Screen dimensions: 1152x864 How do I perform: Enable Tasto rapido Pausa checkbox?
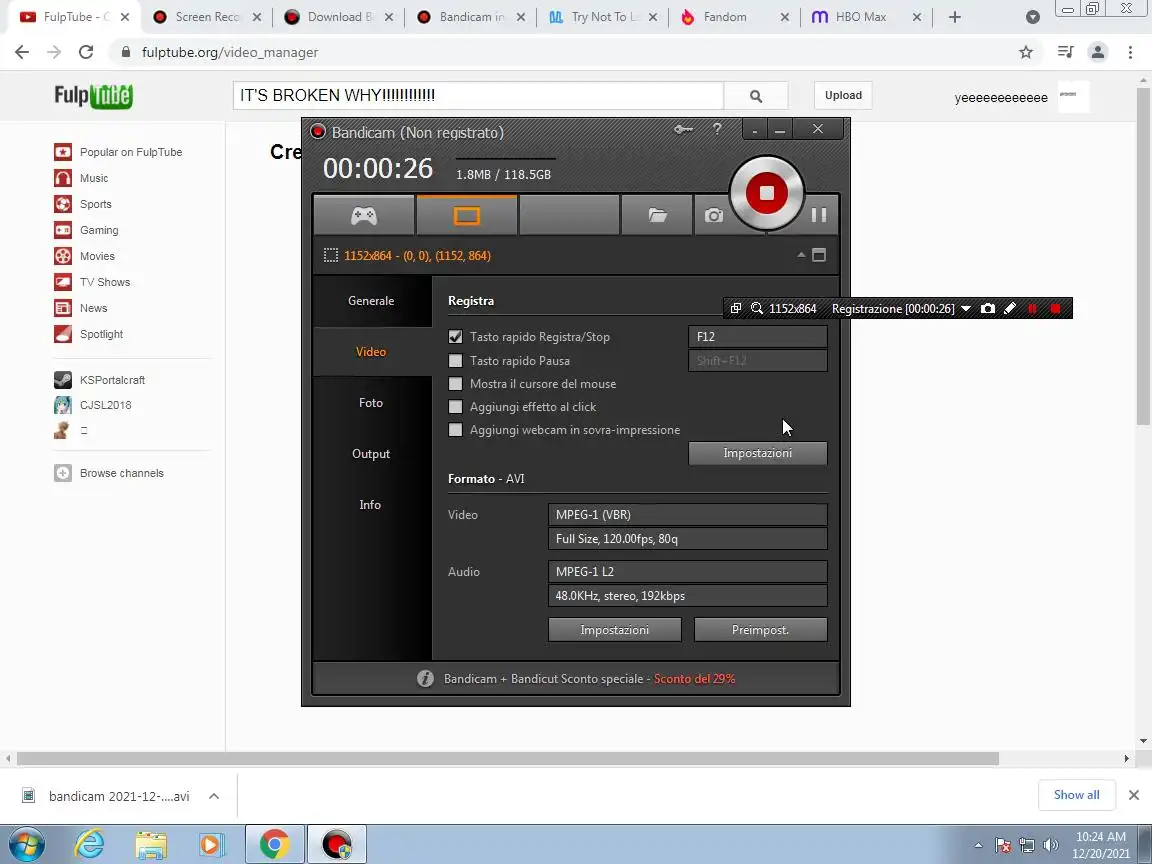click(456, 361)
